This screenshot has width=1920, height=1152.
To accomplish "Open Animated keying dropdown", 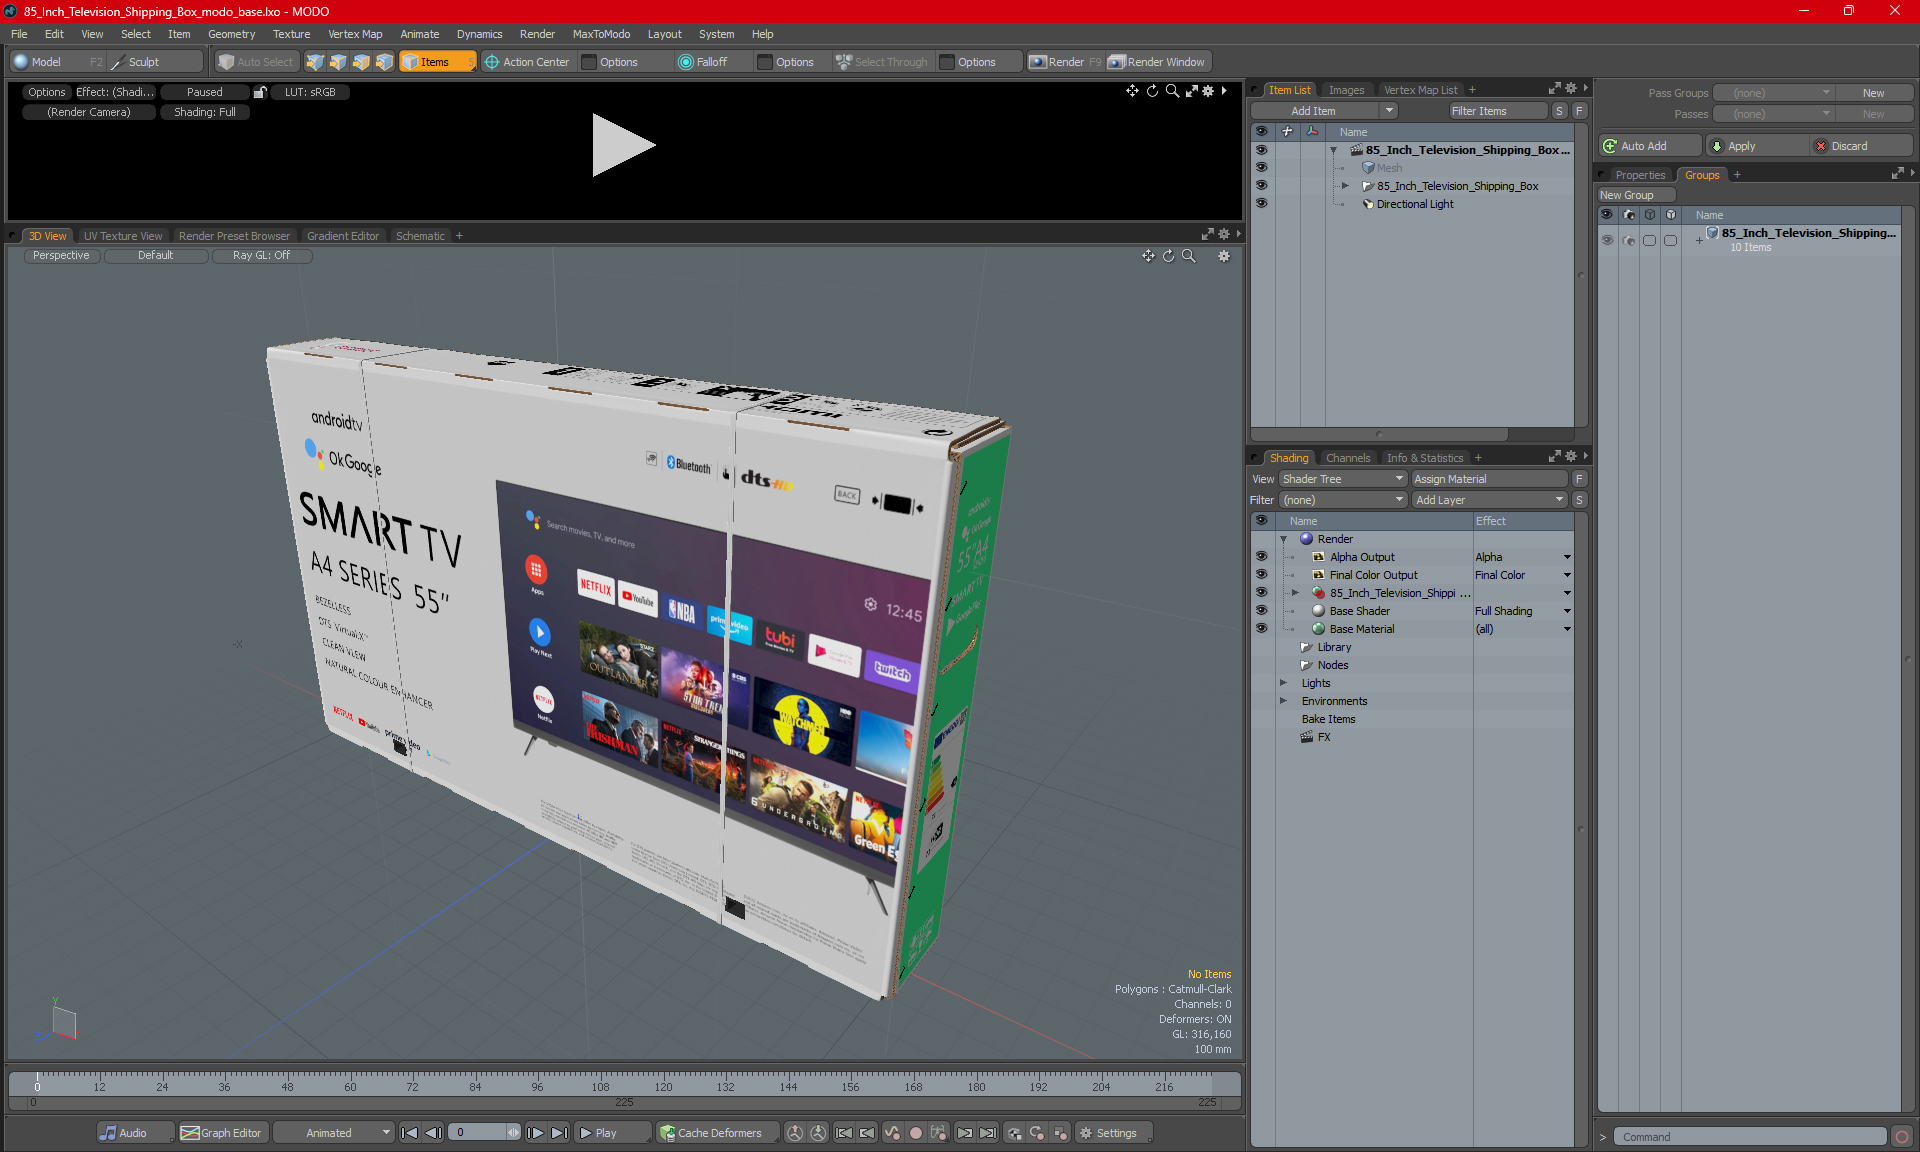I will click(334, 1133).
